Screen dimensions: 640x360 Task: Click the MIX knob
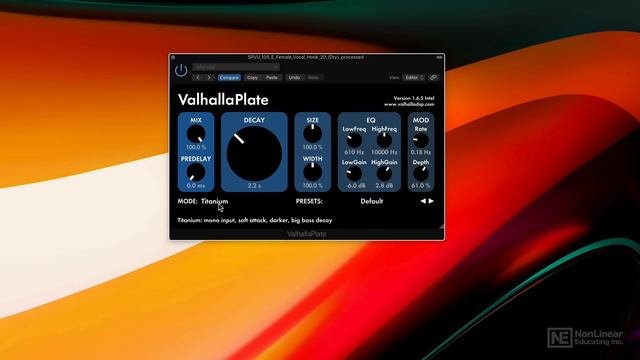196,134
